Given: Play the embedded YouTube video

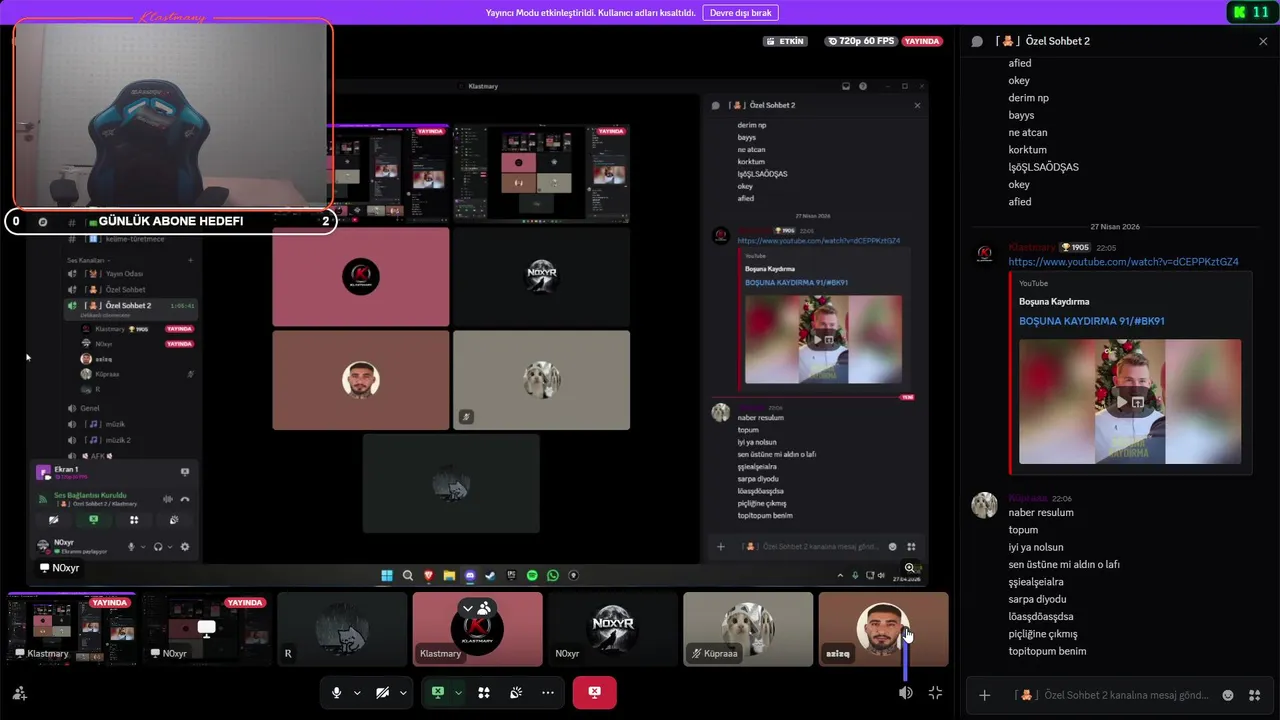Looking at the screenshot, I should [x=1122, y=402].
